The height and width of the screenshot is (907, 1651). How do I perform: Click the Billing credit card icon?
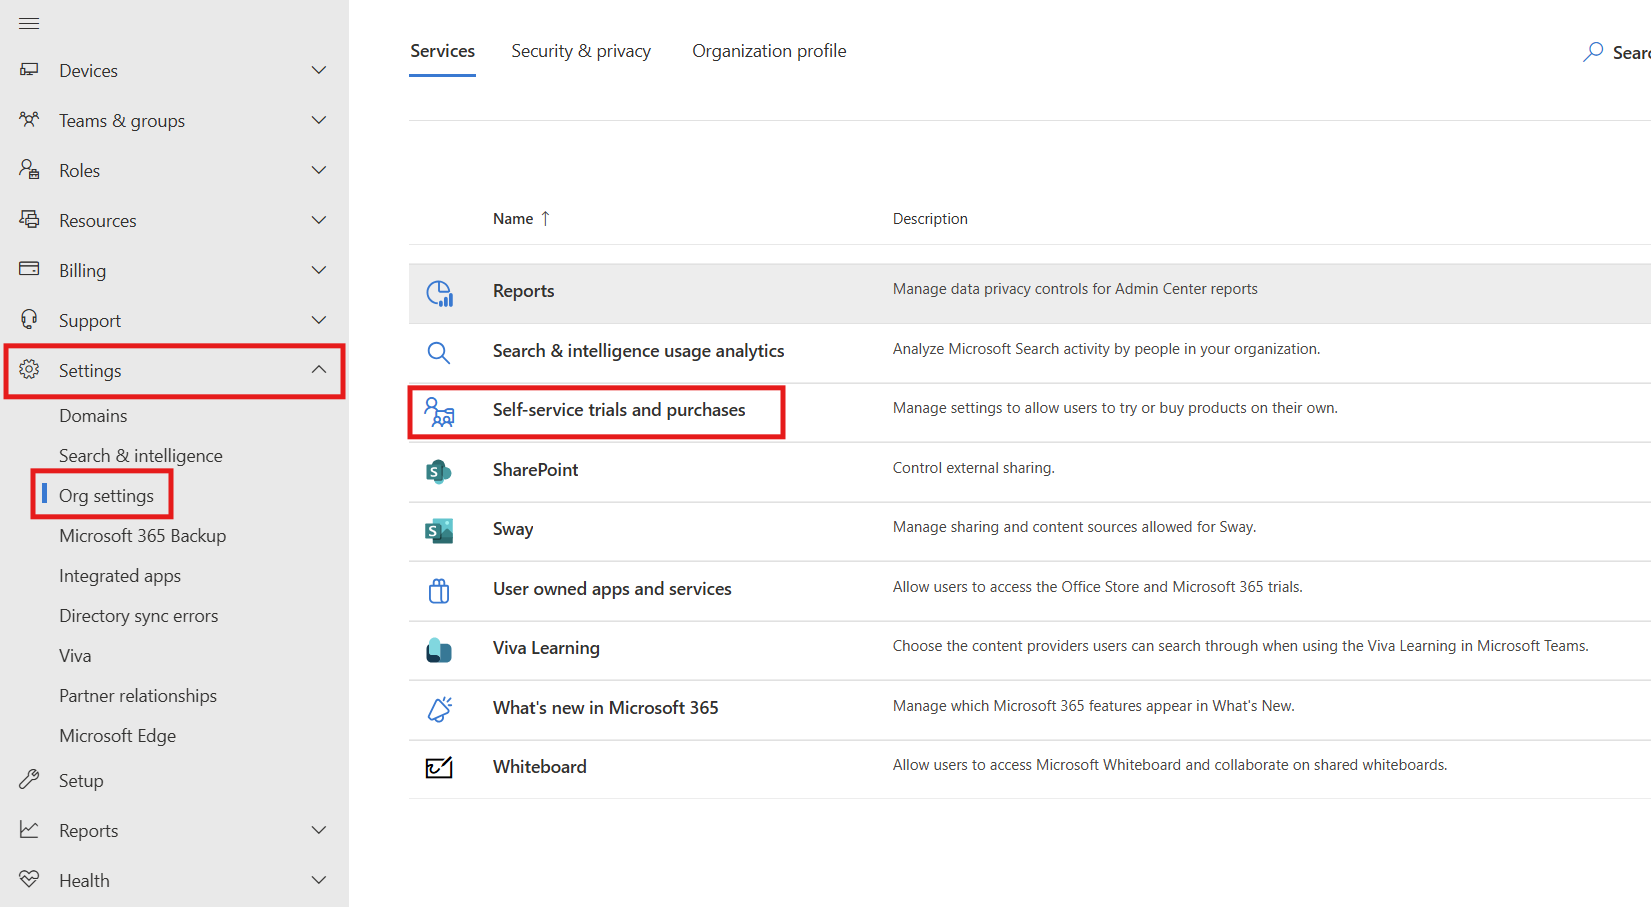29,269
